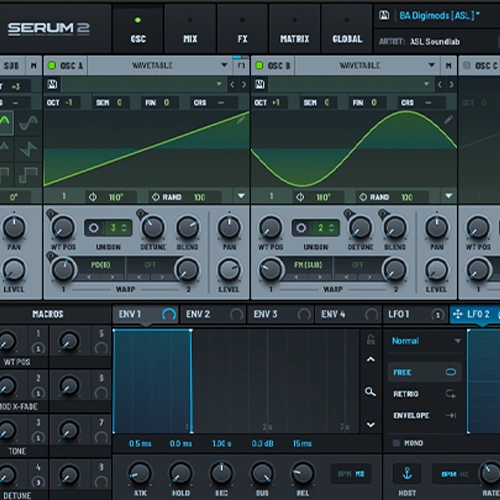500x500 pixels.
Task: Click OSC B WT POS knob
Action: pos(270,227)
